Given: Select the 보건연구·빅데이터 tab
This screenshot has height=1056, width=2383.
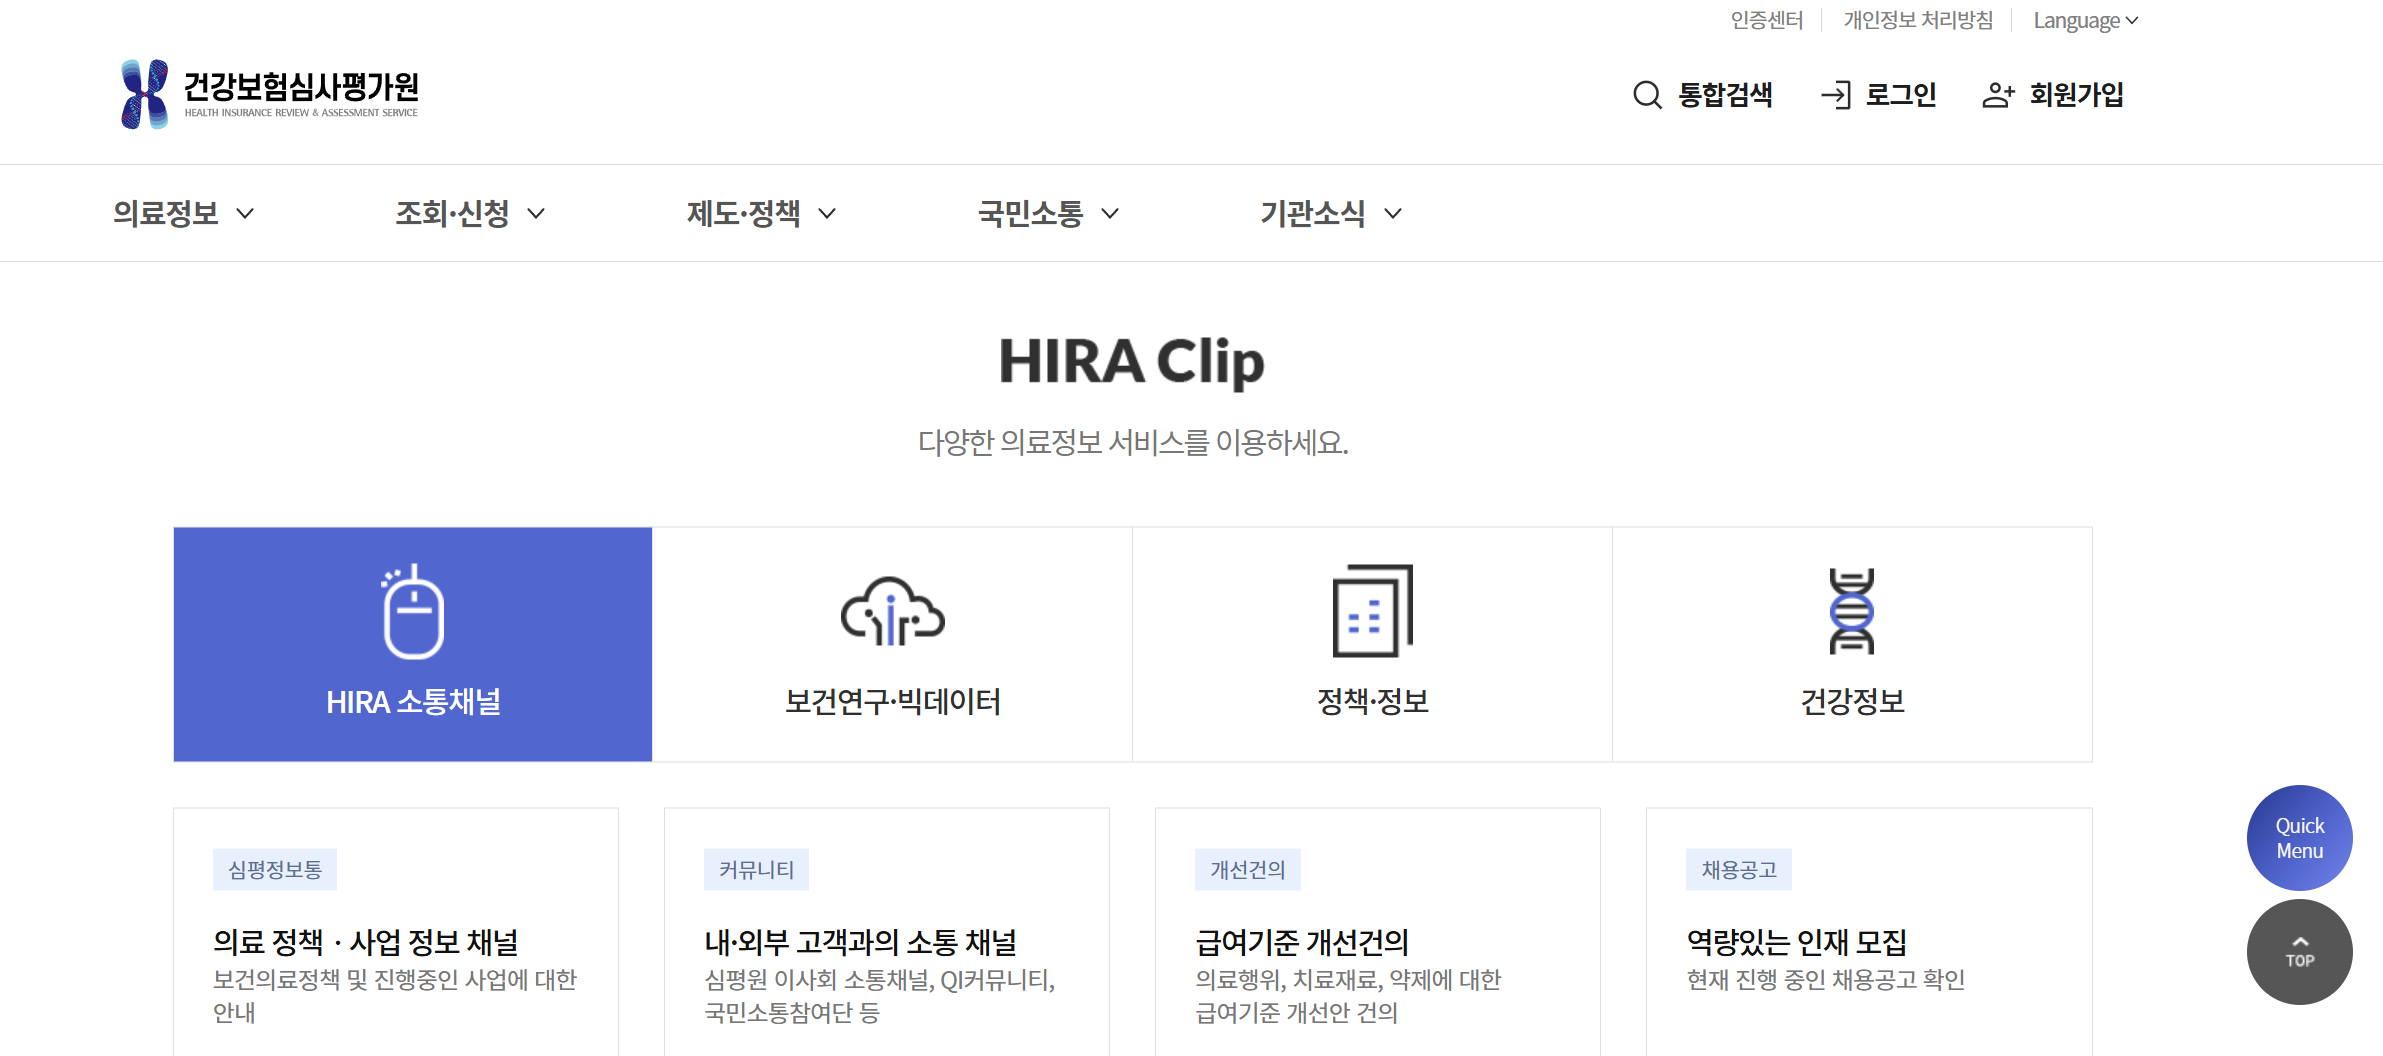Looking at the screenshot, I should pyautogui.click(x=893, y=644).
